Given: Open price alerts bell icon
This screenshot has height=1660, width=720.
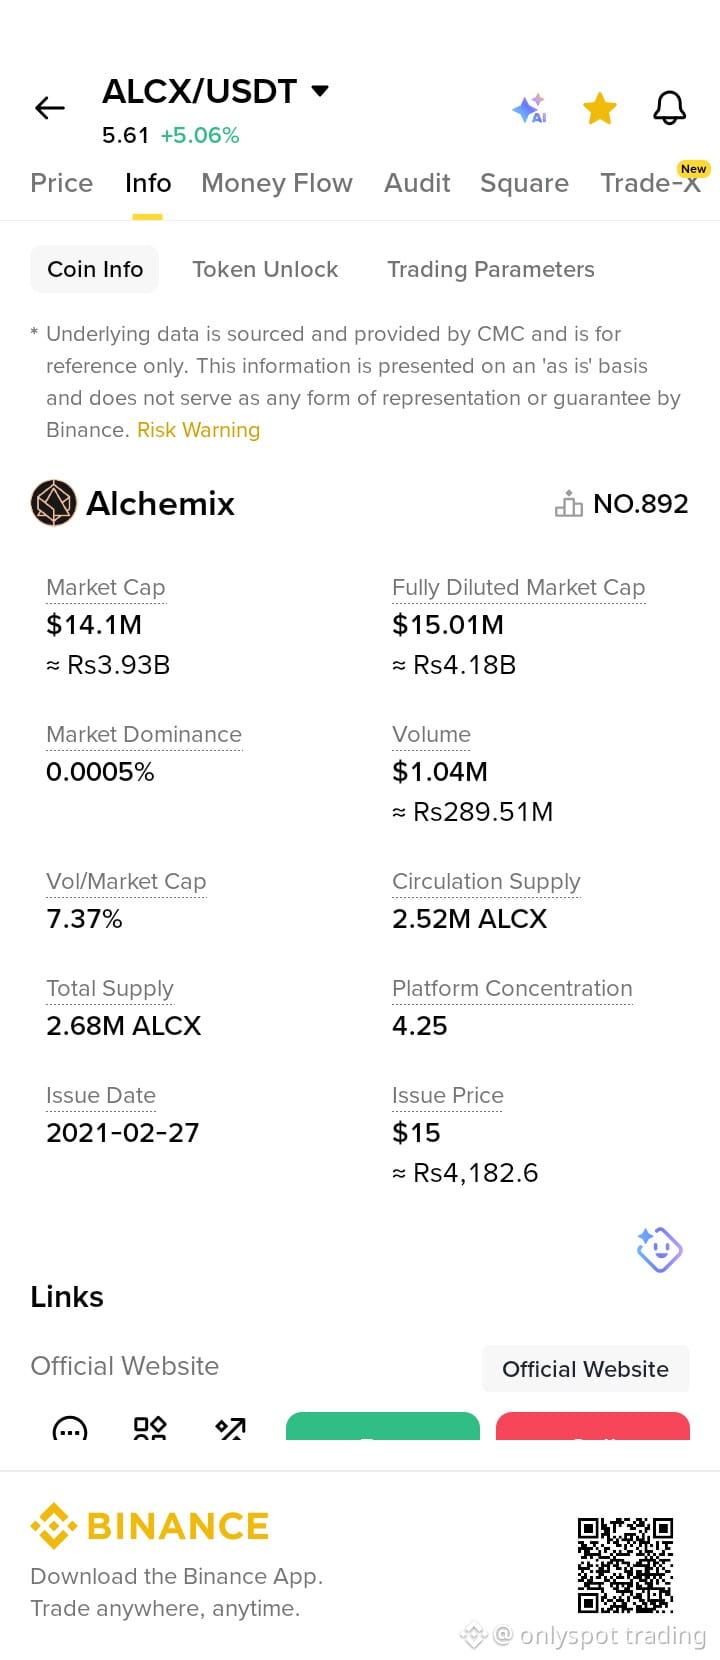Looking at the screenshot, I should coord(669,108).
